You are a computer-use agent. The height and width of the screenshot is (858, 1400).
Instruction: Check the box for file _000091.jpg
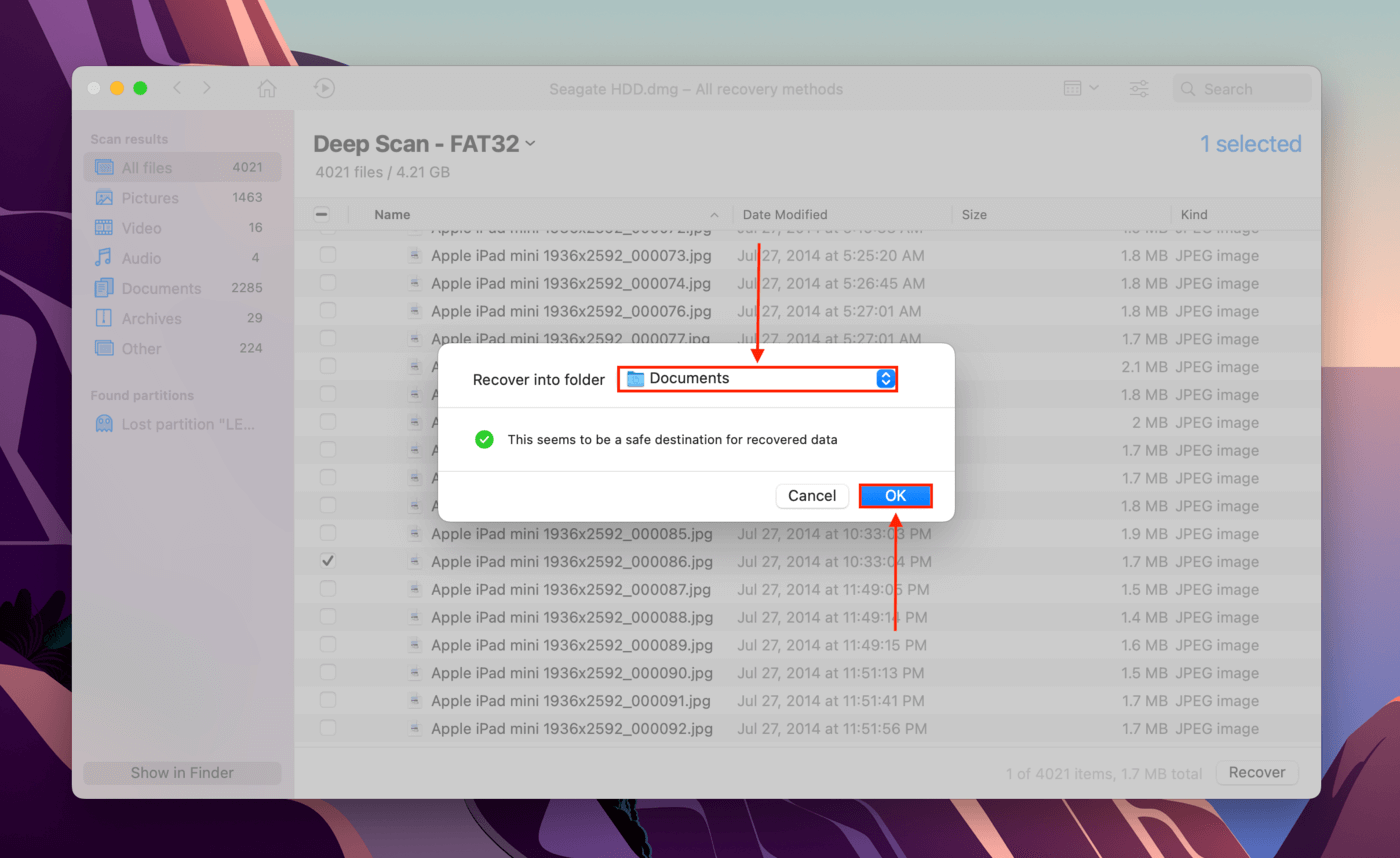point(328,700)
